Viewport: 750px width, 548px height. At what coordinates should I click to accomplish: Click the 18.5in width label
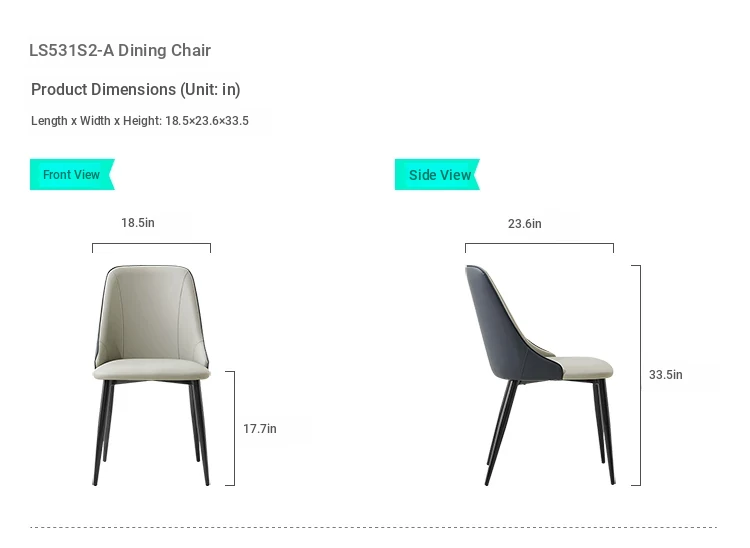coord(138,223)
